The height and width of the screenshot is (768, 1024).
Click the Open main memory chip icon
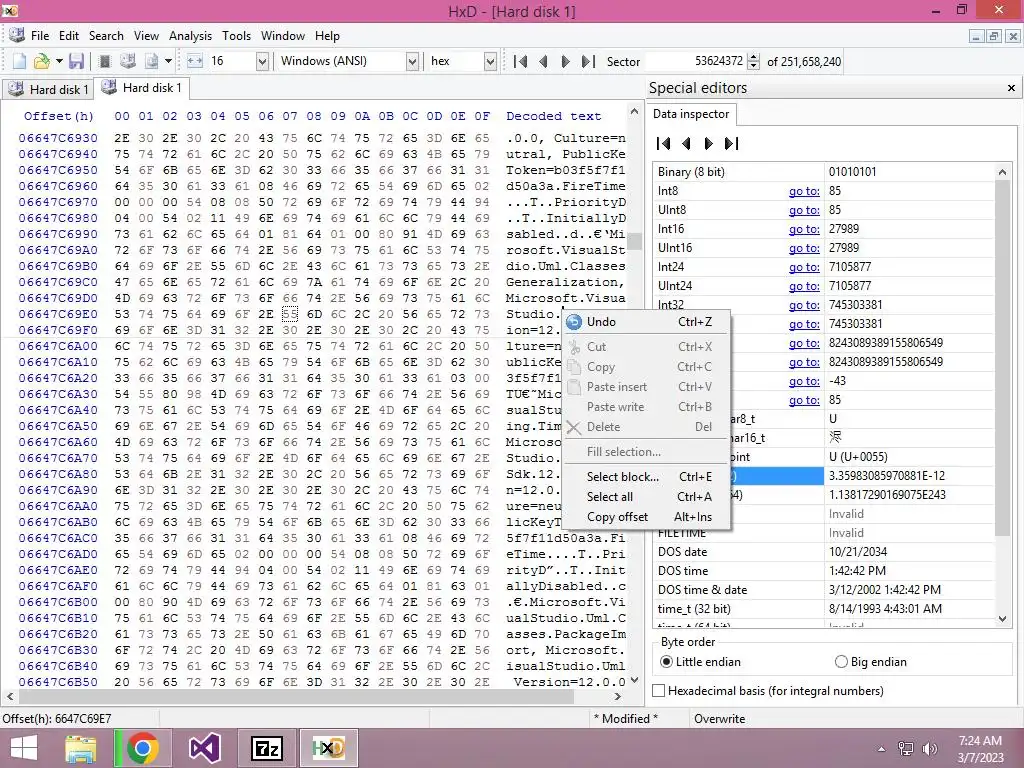point(104,61)
